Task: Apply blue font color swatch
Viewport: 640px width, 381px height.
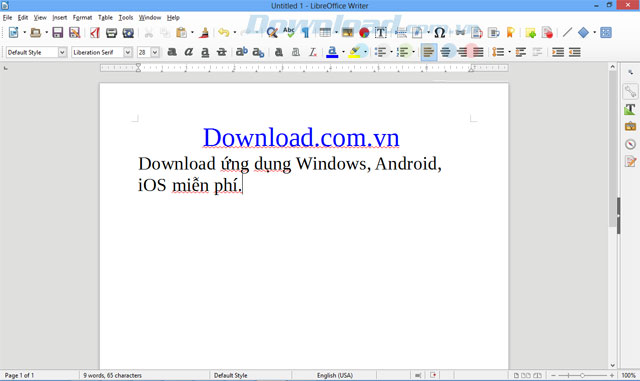Action: coord(332,52)
